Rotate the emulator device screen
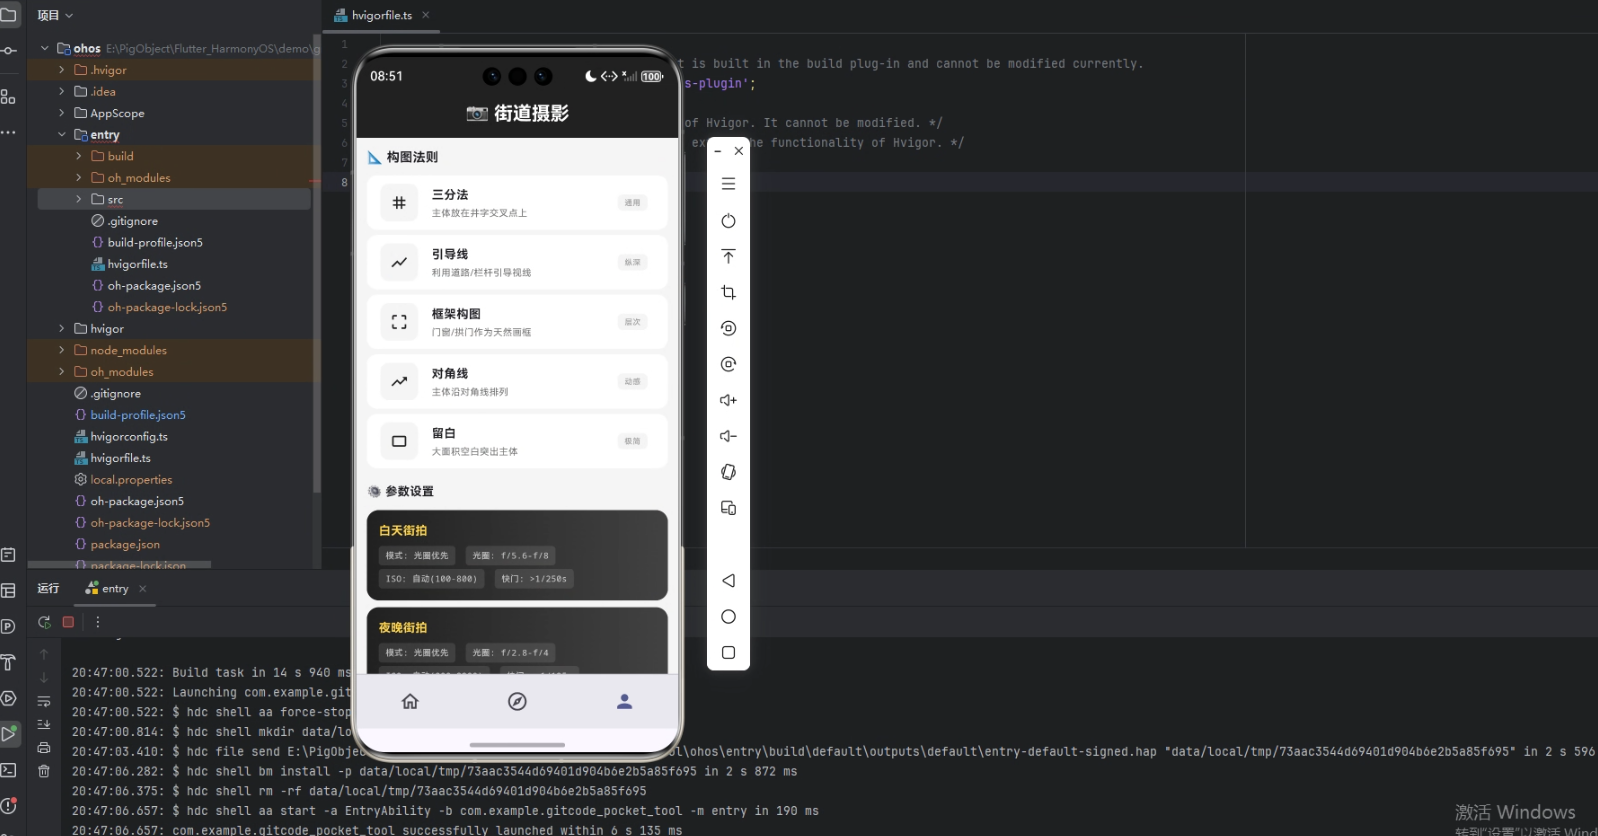This screenshot has width=1598, height=836. pyautogui.click(x=728, y=472)
